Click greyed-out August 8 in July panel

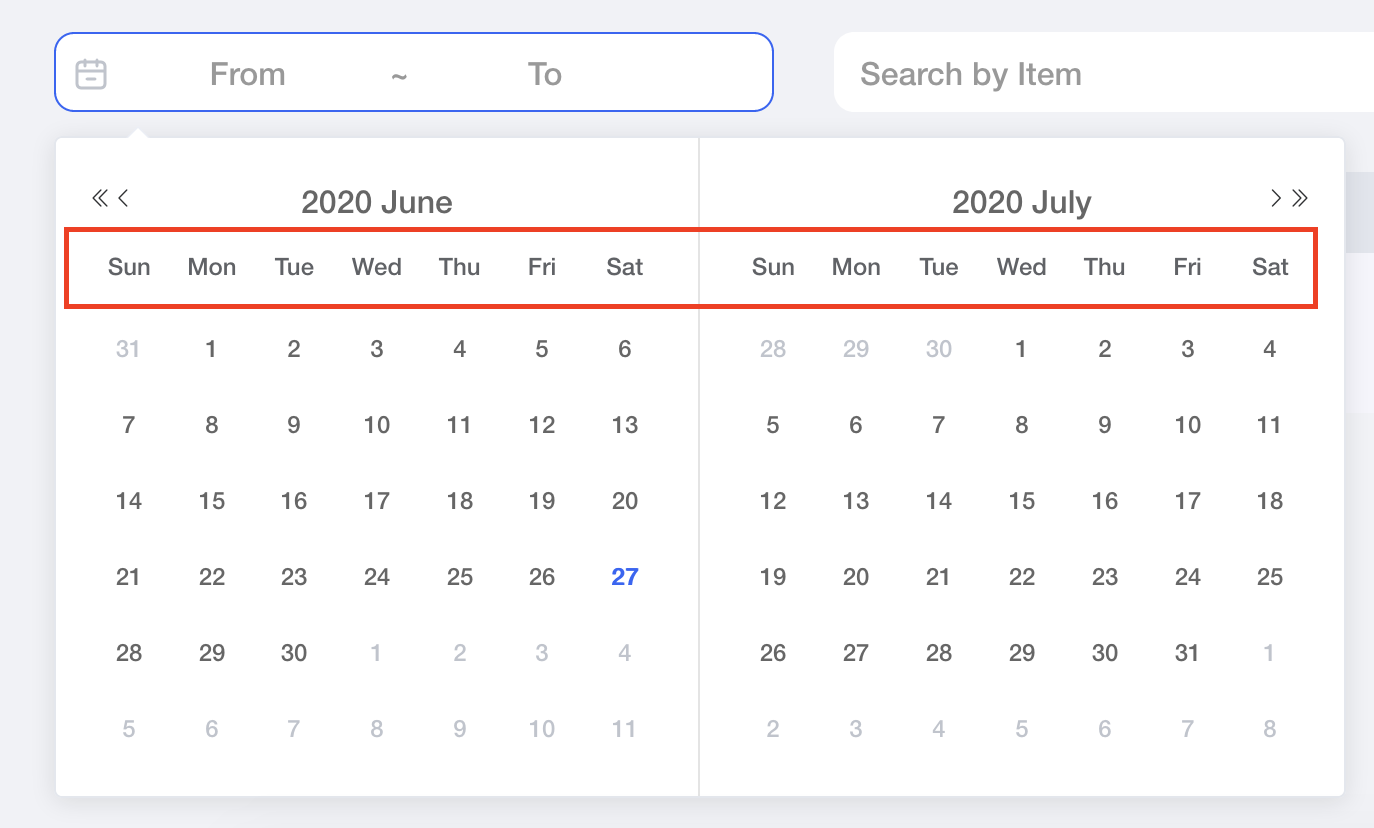[x=1269, y=729]
